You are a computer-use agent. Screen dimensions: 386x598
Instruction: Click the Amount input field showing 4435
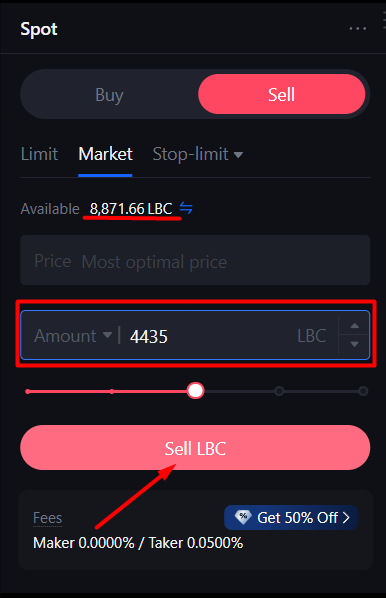tap(195, 335)
